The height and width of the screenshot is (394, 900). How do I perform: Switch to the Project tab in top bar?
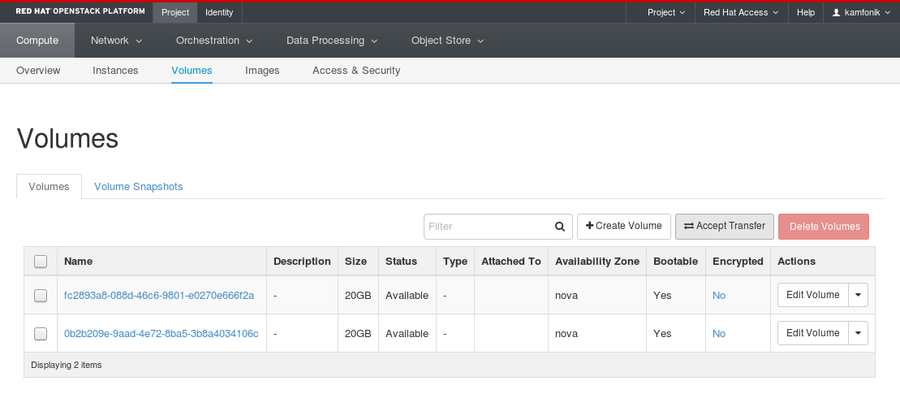click(x=175, y=12)
